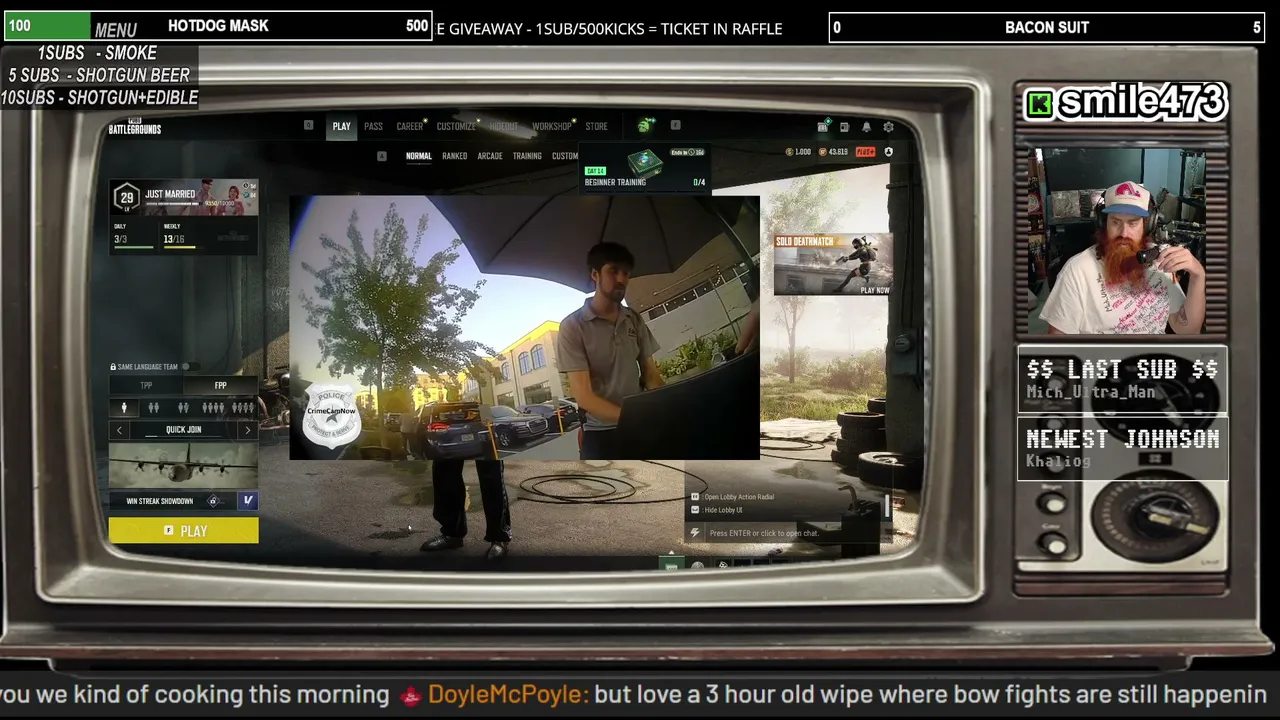Click the lightning chat icon
This screenshot has width=1280, height=720.
click(x=695, y=533)
